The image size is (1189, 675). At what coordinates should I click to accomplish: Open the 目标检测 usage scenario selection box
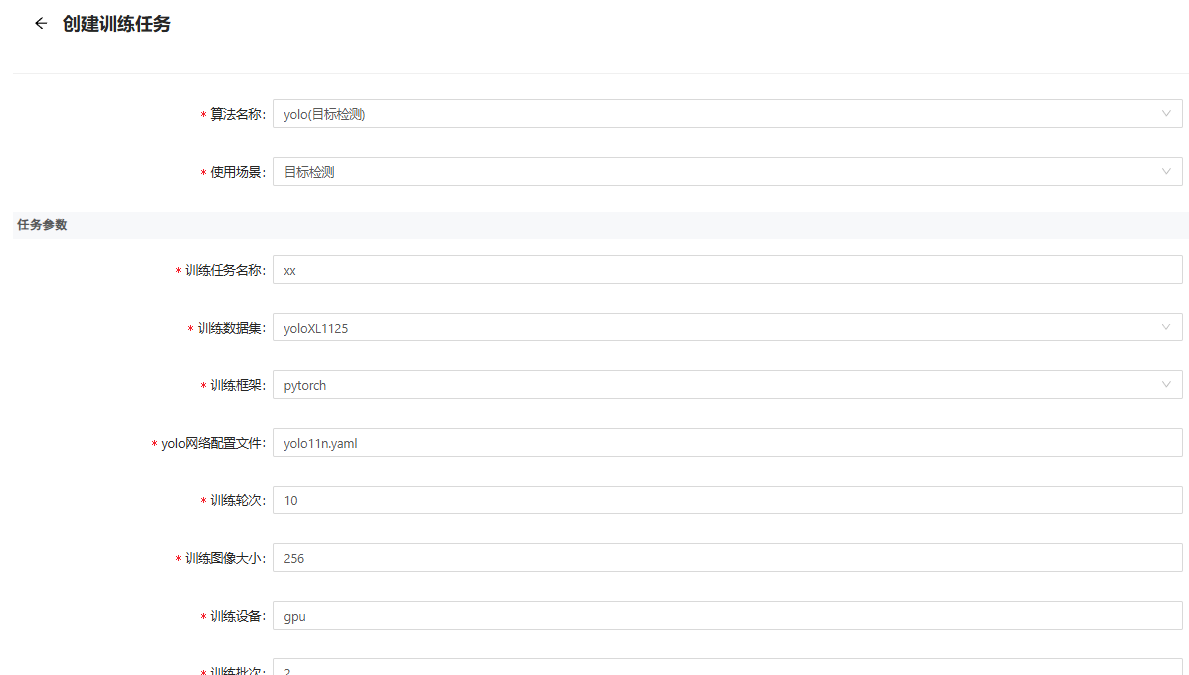(x=700, y=172)
